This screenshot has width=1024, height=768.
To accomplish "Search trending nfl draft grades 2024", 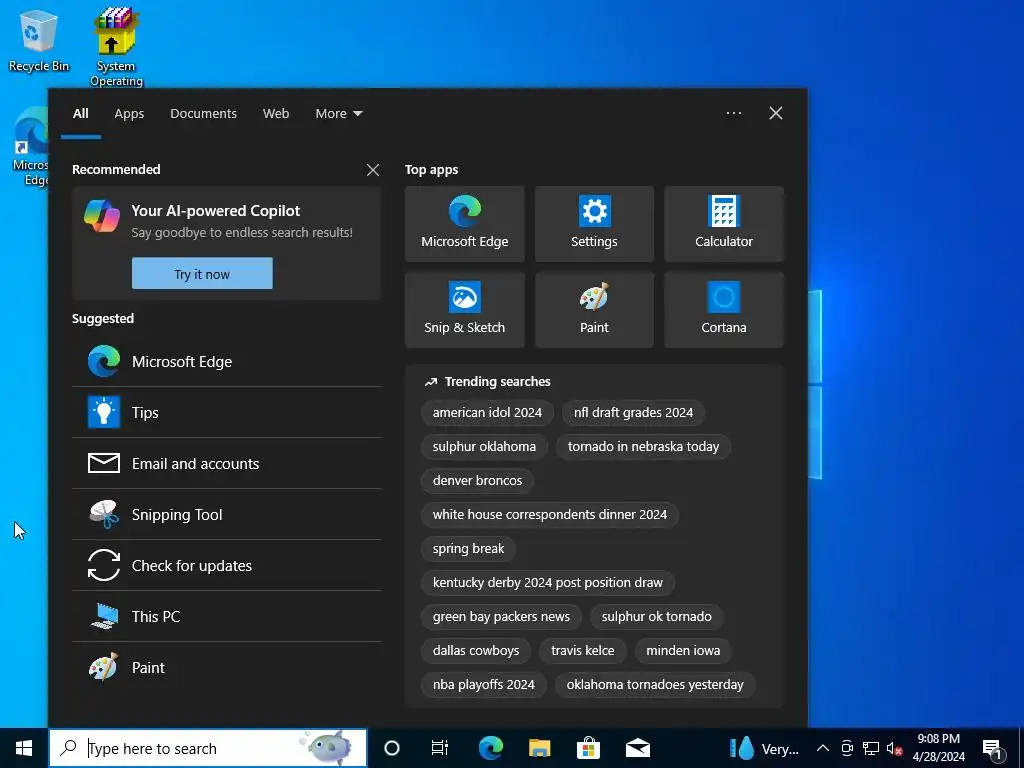I will tap(633, 413).
